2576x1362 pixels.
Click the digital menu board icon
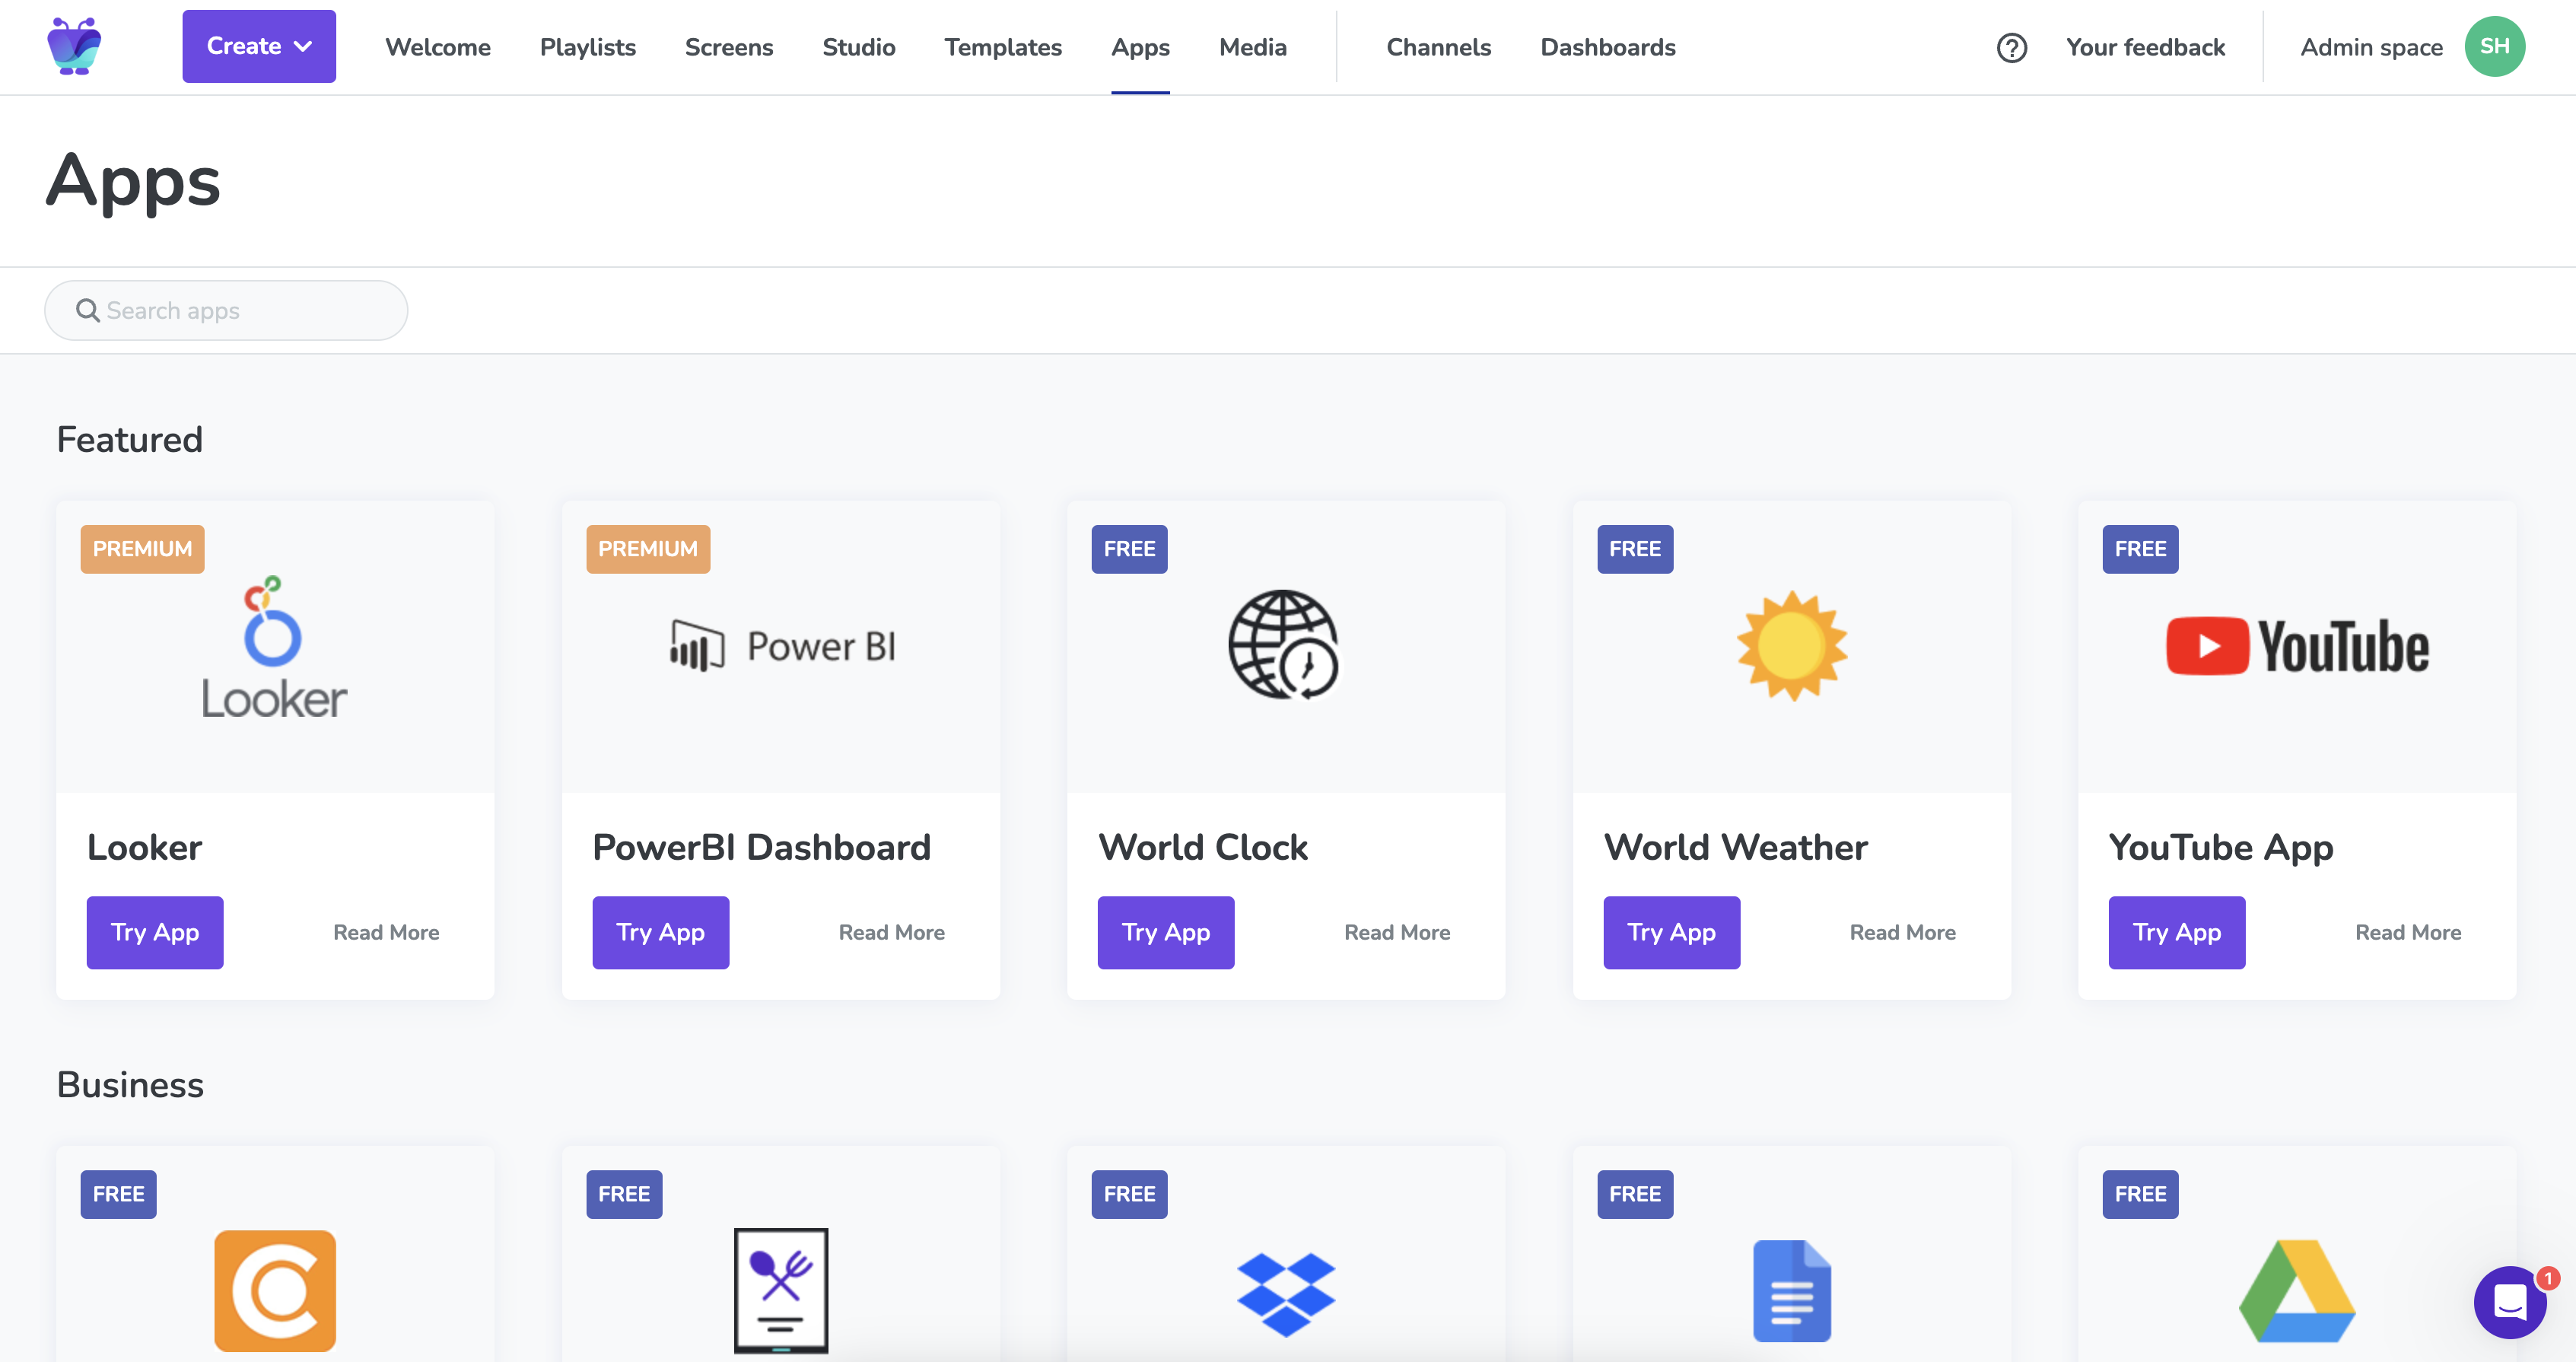[x=781, y=1290]
